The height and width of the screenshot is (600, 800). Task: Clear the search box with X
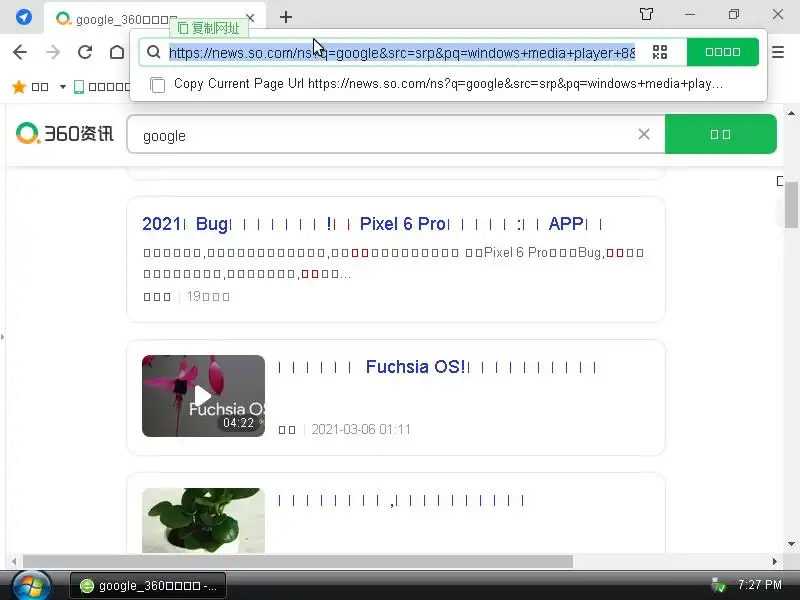click(x=644, y=134)
